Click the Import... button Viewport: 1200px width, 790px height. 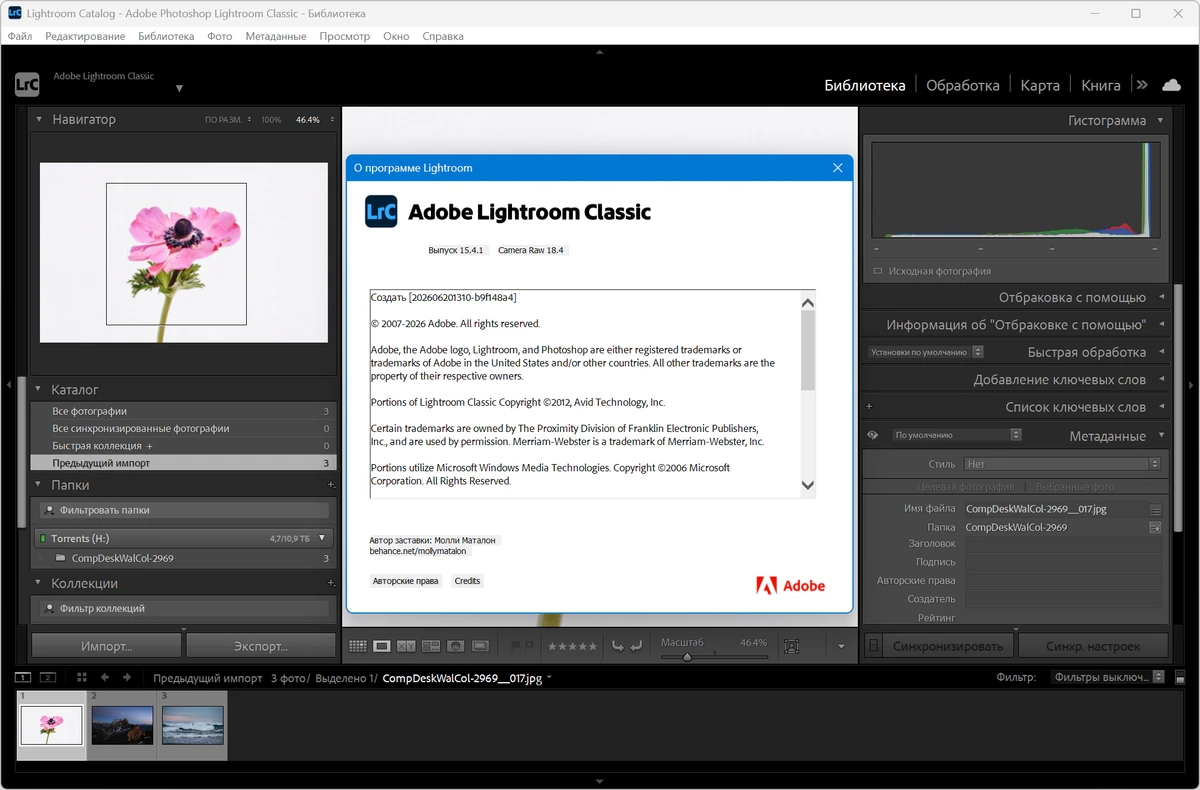pos(107,646)
